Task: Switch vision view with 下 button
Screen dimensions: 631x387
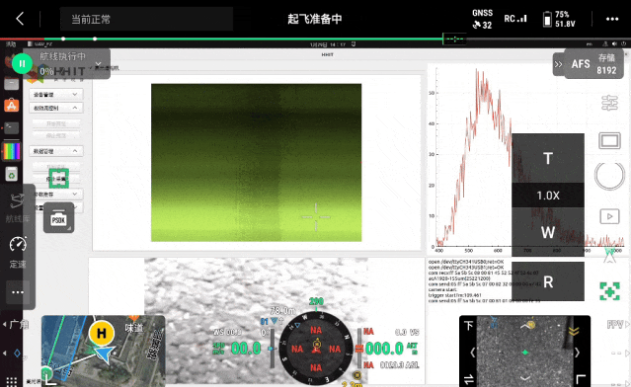Action: point(468,325)
